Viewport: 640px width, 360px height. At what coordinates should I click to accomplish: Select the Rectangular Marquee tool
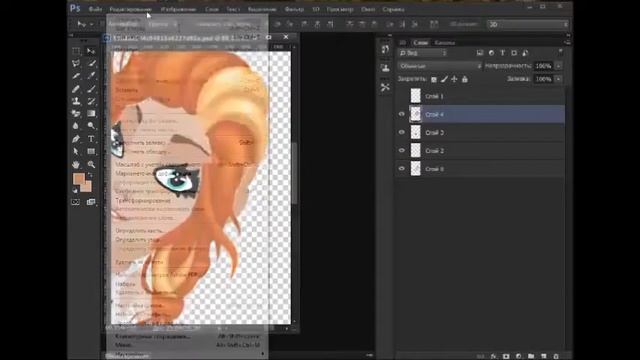[76, 51]
